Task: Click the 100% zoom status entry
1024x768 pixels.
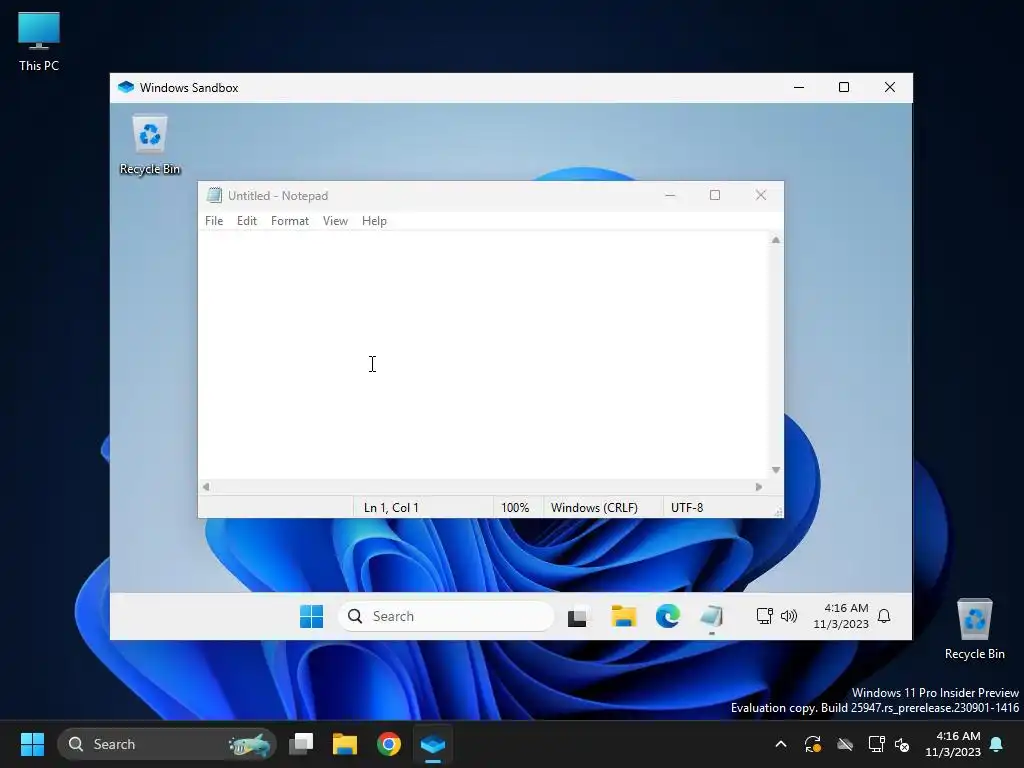Action: coord(515,507)
